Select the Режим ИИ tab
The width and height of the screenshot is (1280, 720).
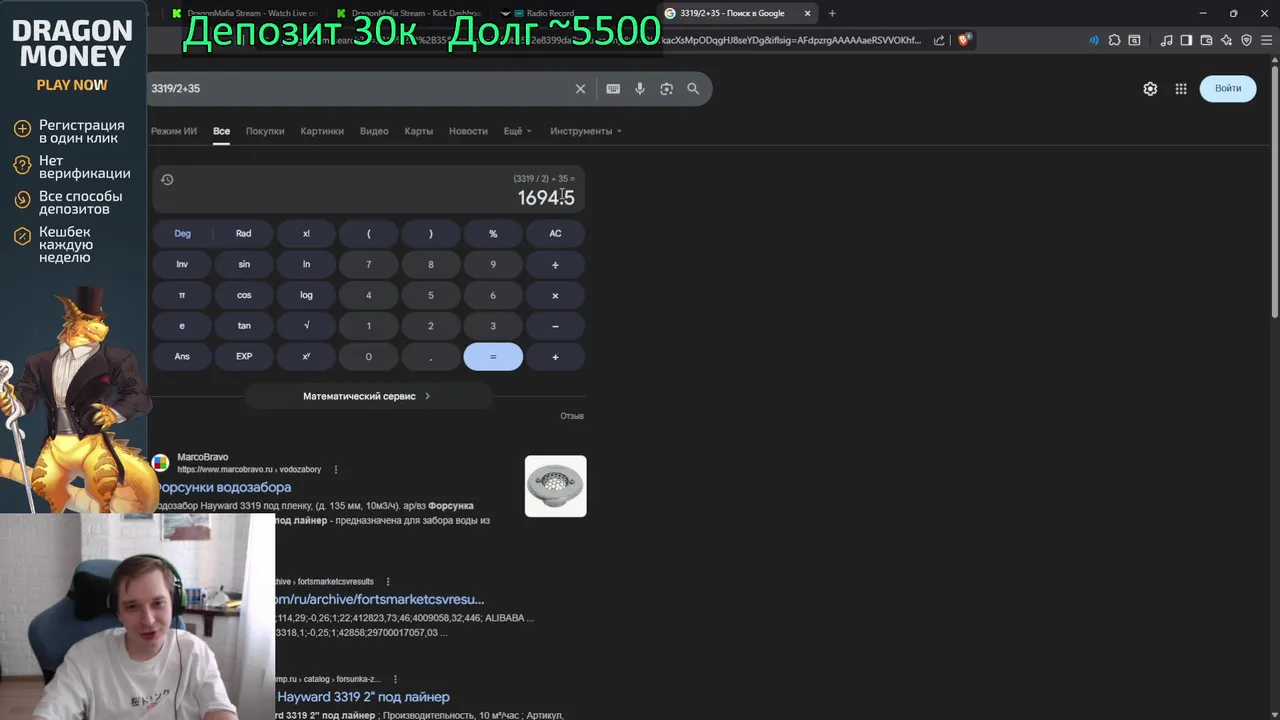(174, 131)
